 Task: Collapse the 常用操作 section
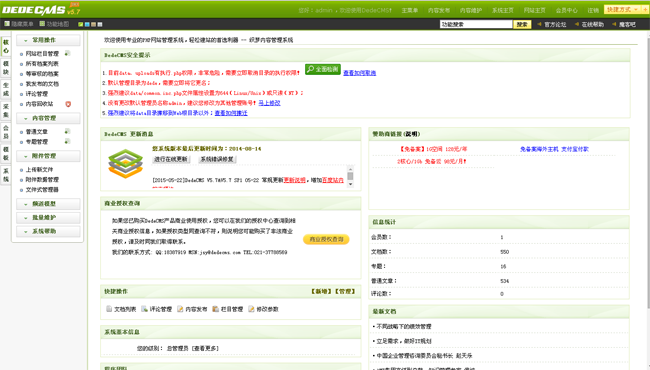[48, 40]
